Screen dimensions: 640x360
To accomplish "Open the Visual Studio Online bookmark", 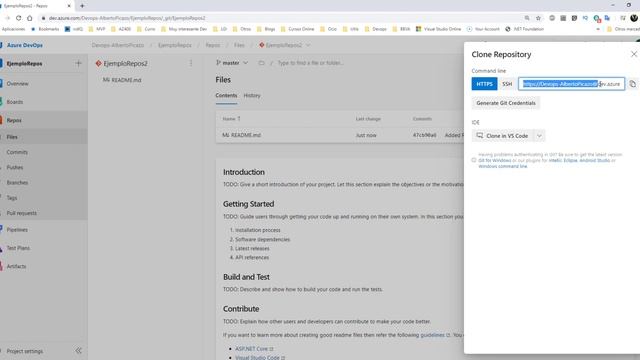I will pyautogui.click(x=438, y=29).
